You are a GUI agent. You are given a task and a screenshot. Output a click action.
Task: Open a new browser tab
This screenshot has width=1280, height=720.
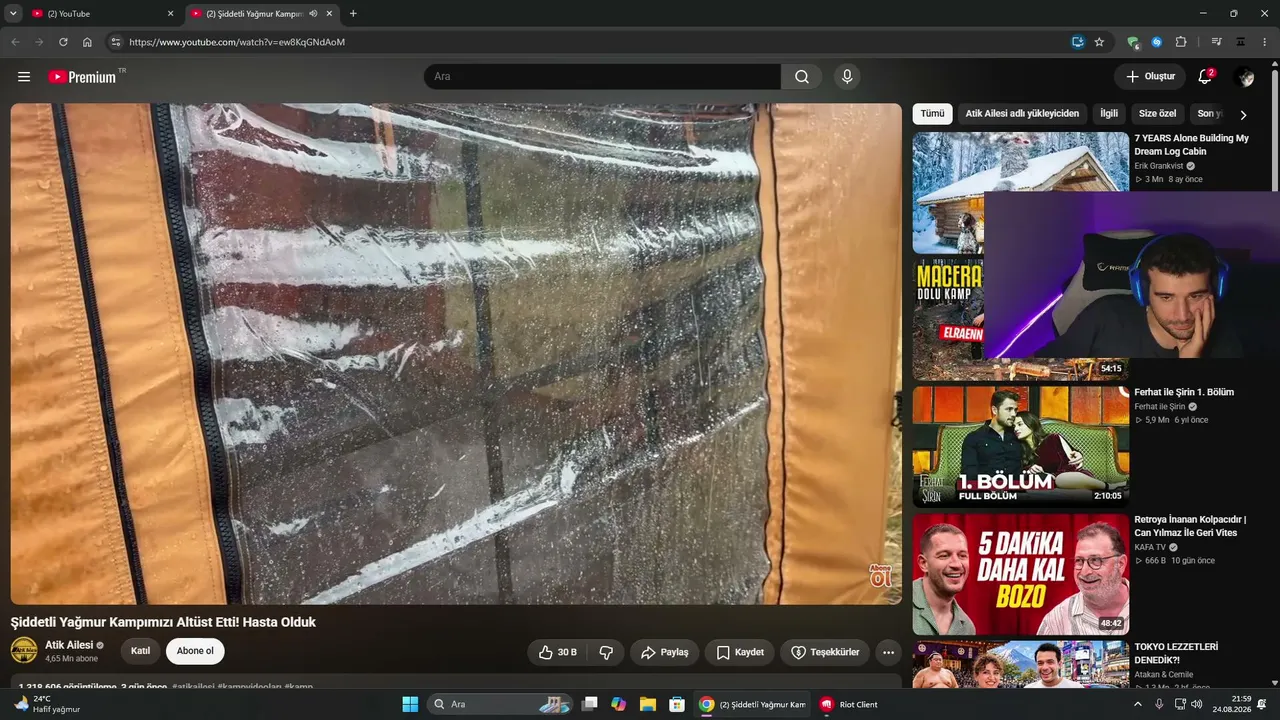tap(353, 14)
